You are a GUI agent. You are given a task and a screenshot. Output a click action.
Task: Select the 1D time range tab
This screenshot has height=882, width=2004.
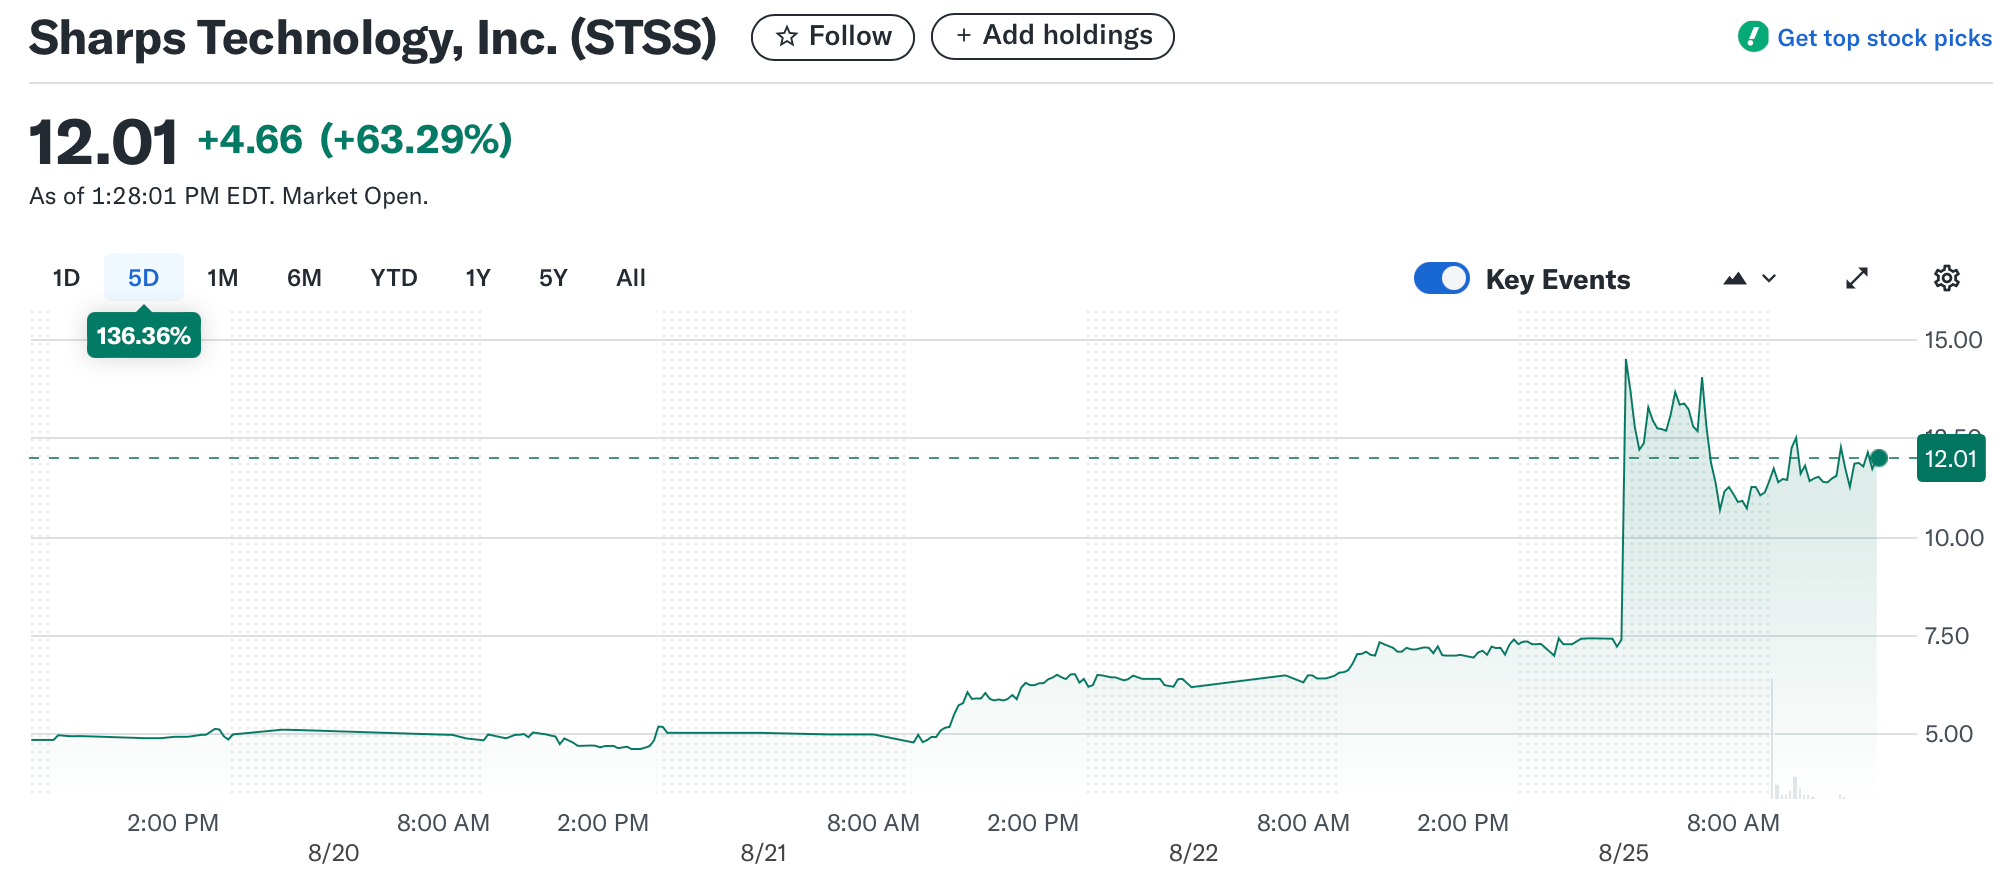[x=66, y=278]
